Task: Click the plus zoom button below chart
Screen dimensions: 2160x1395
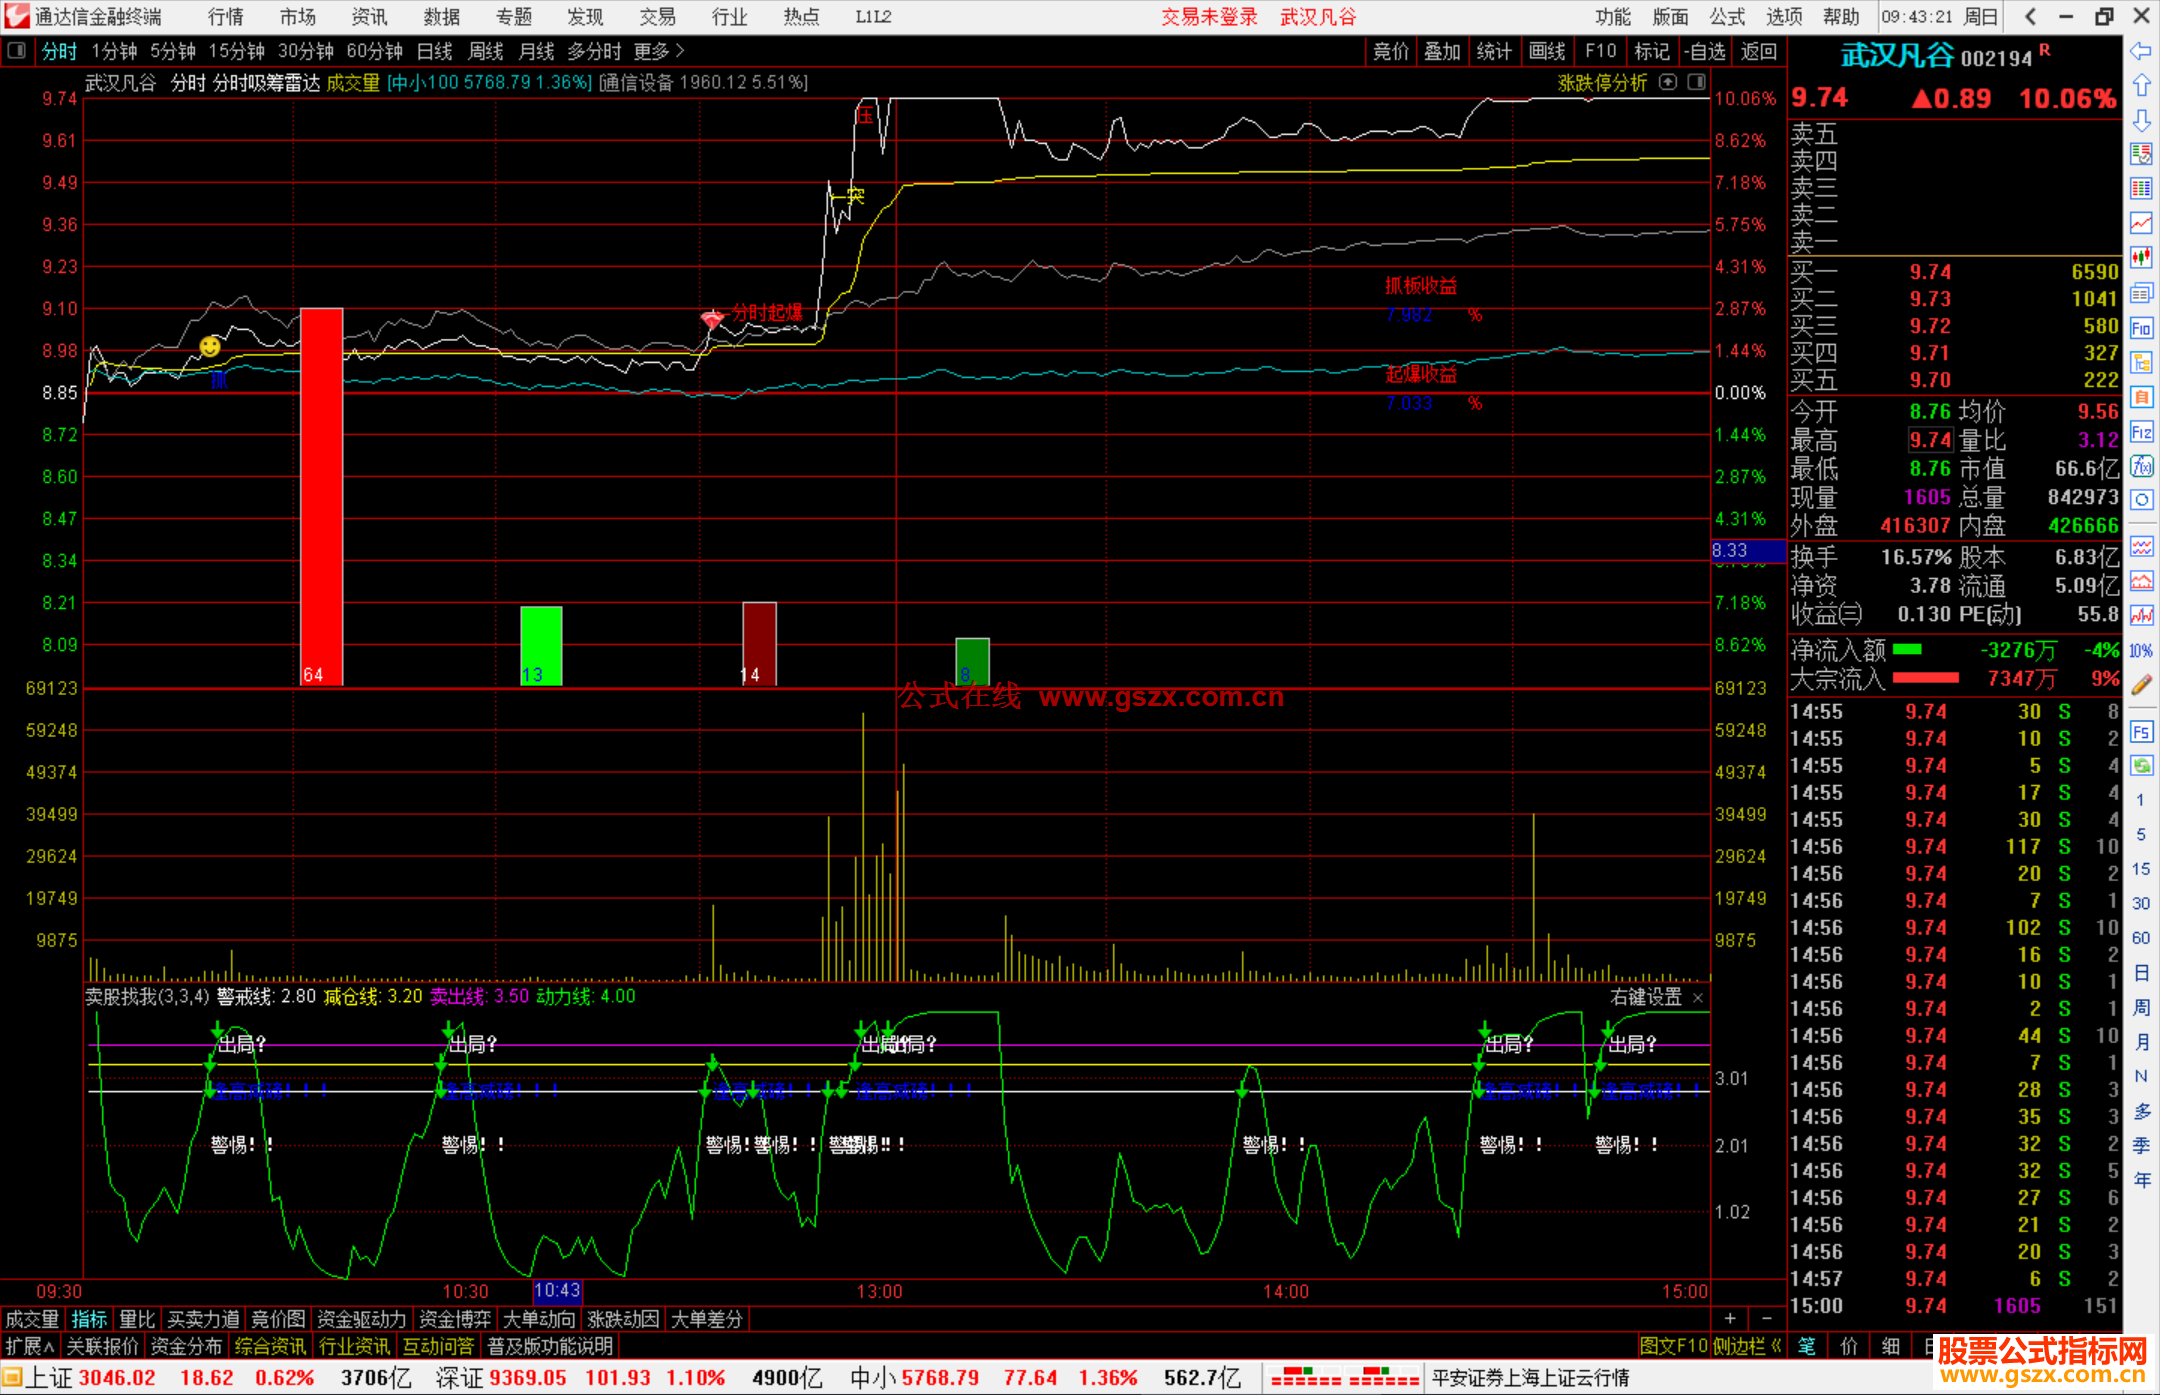Action: point(1730,1319)
